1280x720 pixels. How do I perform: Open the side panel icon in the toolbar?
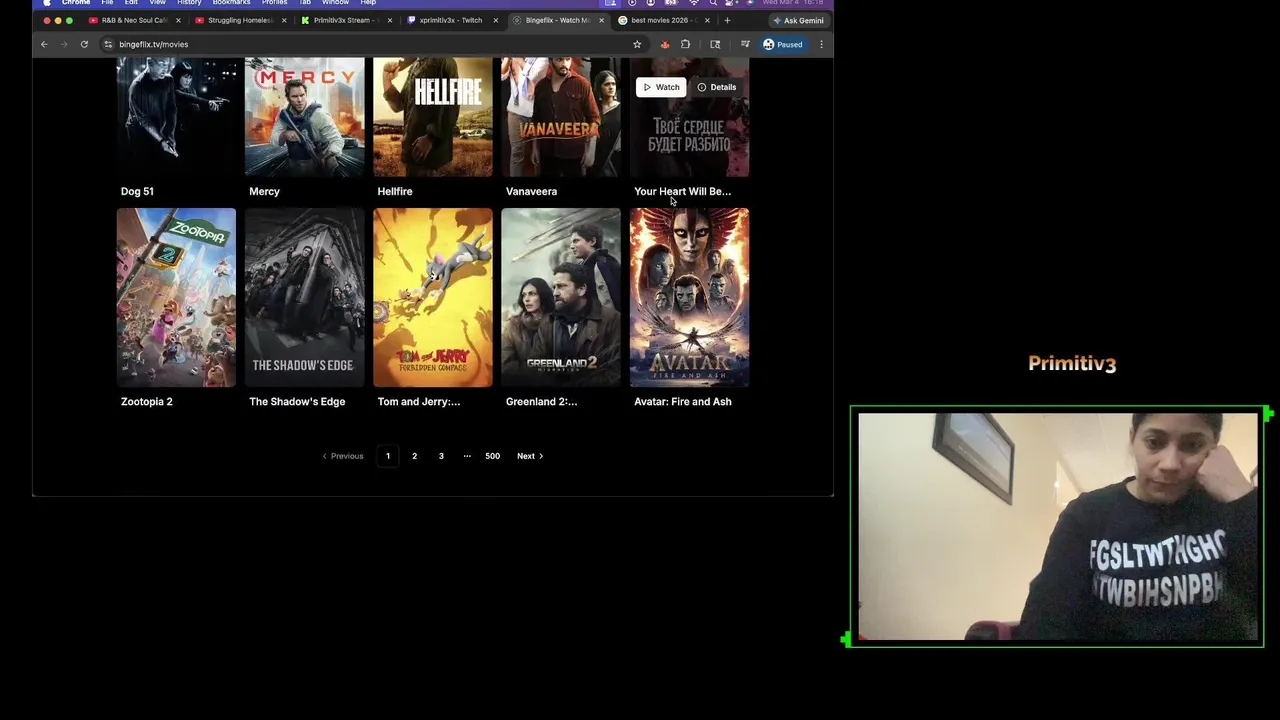[715, 44]
